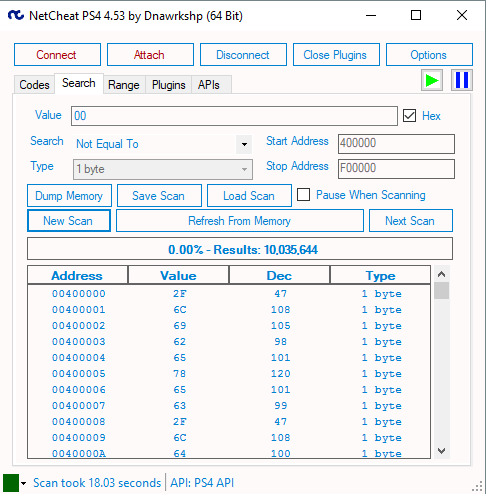The height and width of the screenshot is (494, 486).
Task: Click Load Scan button
Action: click(249, 196)
